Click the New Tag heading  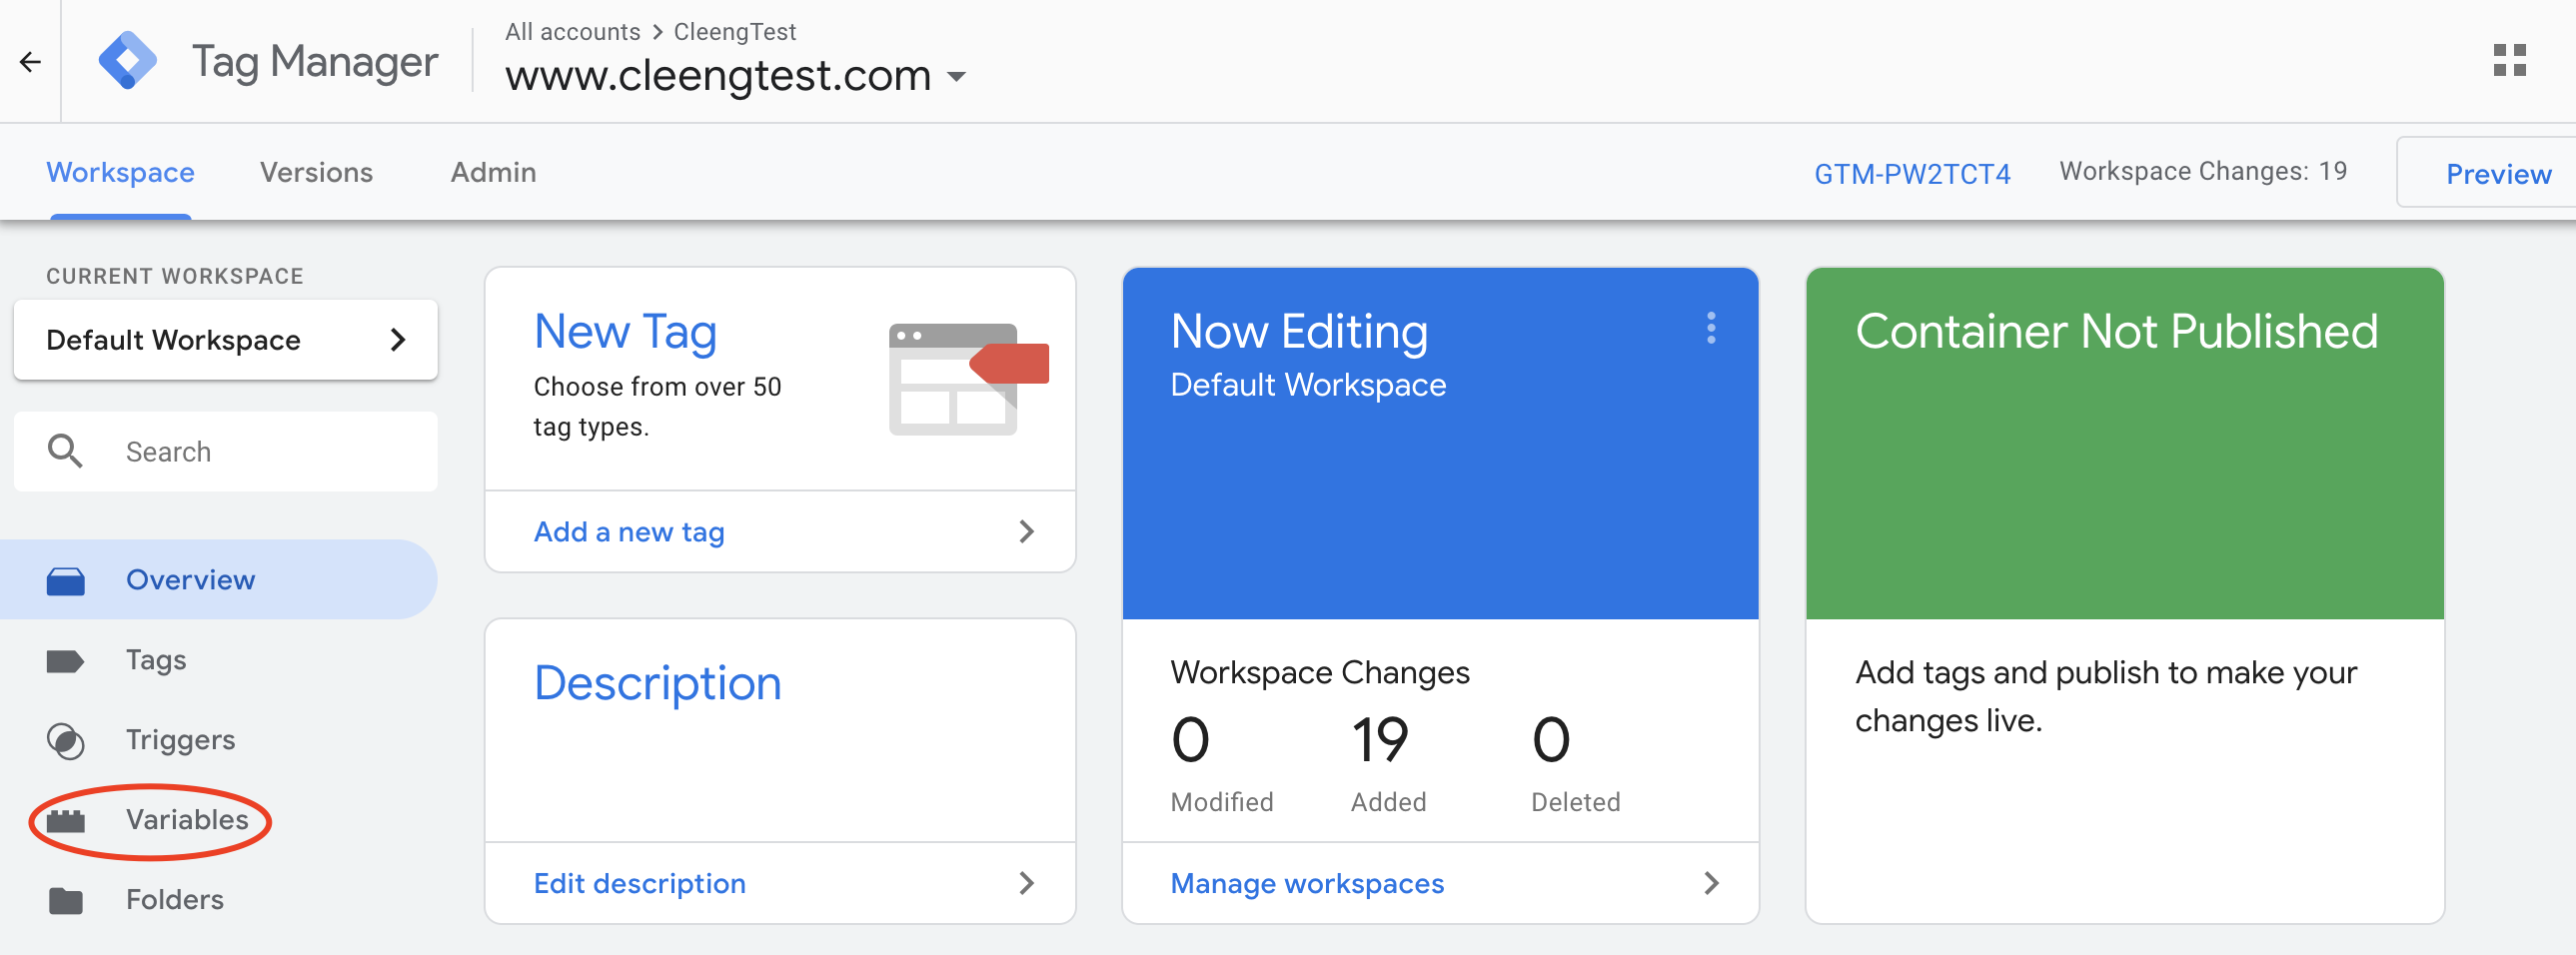pyautogui.click(x=625, y=332)
